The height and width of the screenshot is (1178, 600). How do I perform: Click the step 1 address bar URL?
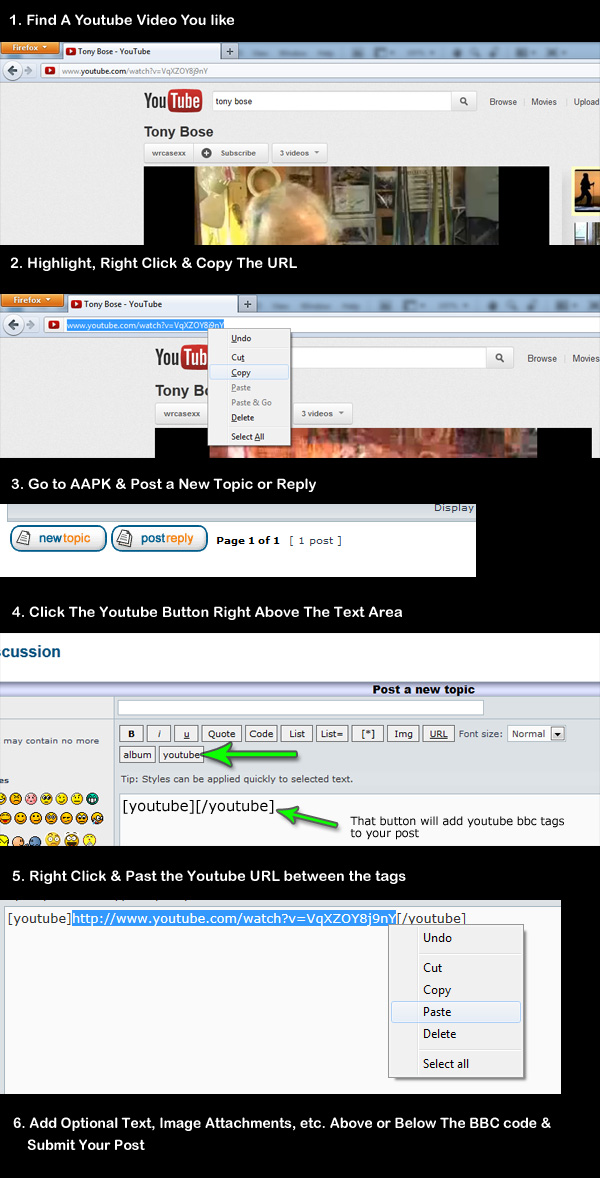coord(134,71)
